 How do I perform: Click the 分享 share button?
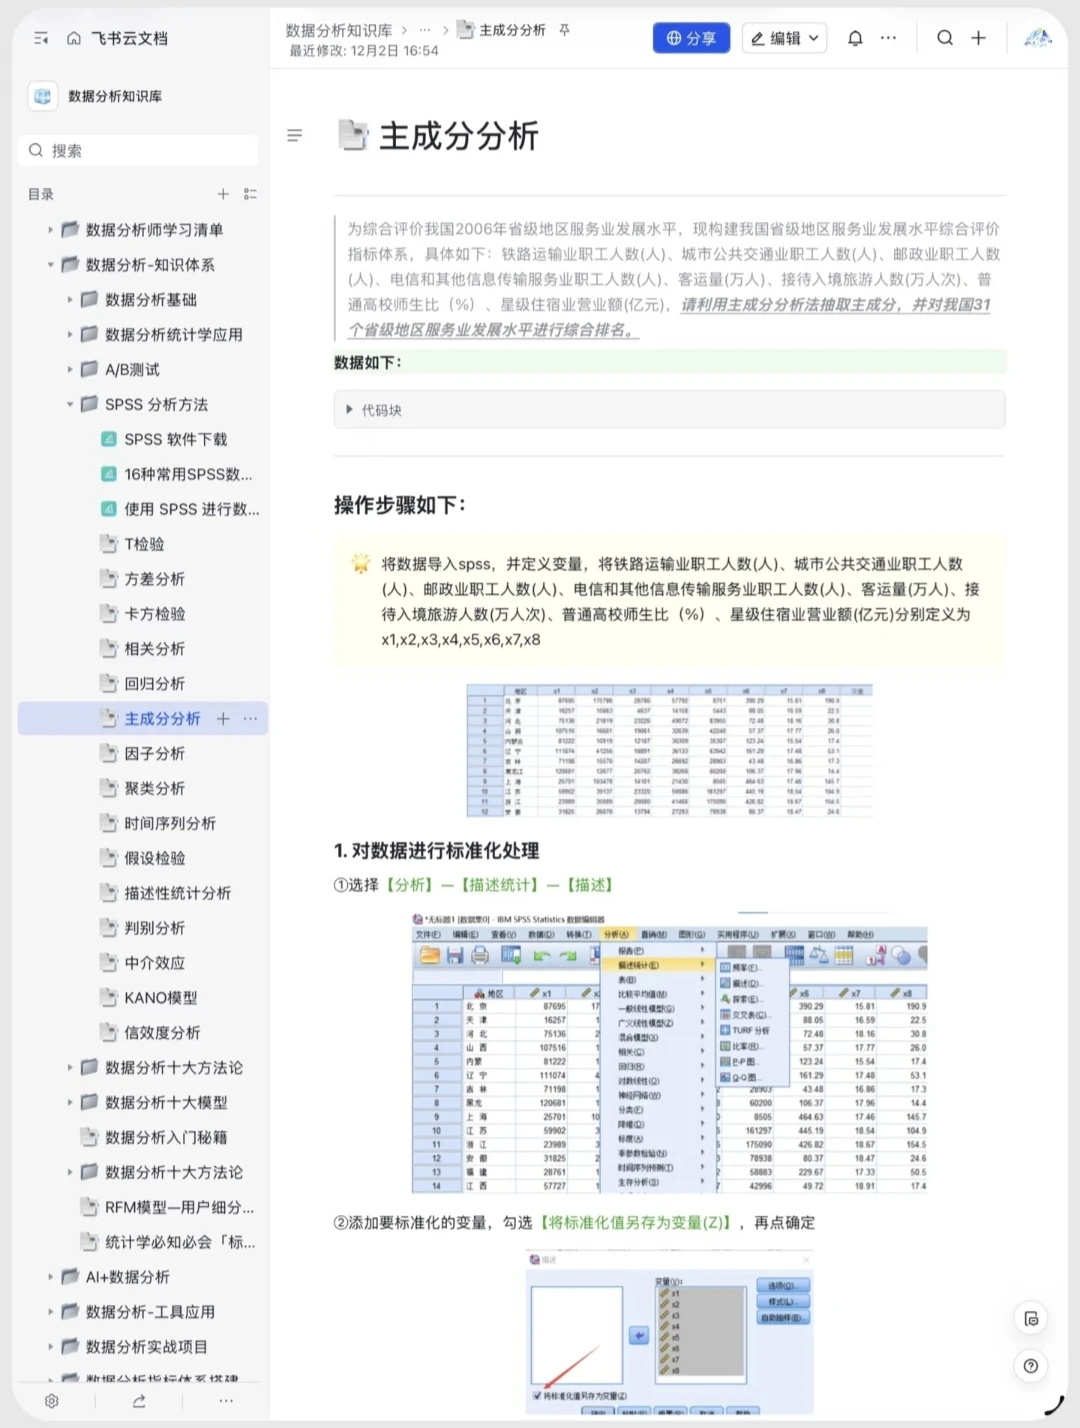[691, 37]
